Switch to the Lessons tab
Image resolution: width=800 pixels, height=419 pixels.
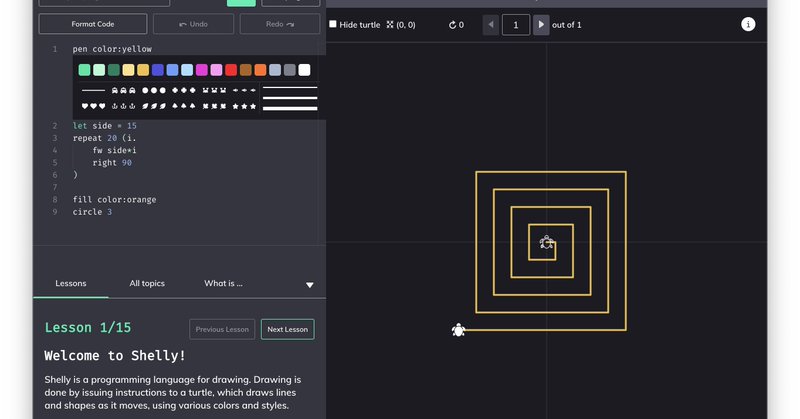click(x=70, y=283)
